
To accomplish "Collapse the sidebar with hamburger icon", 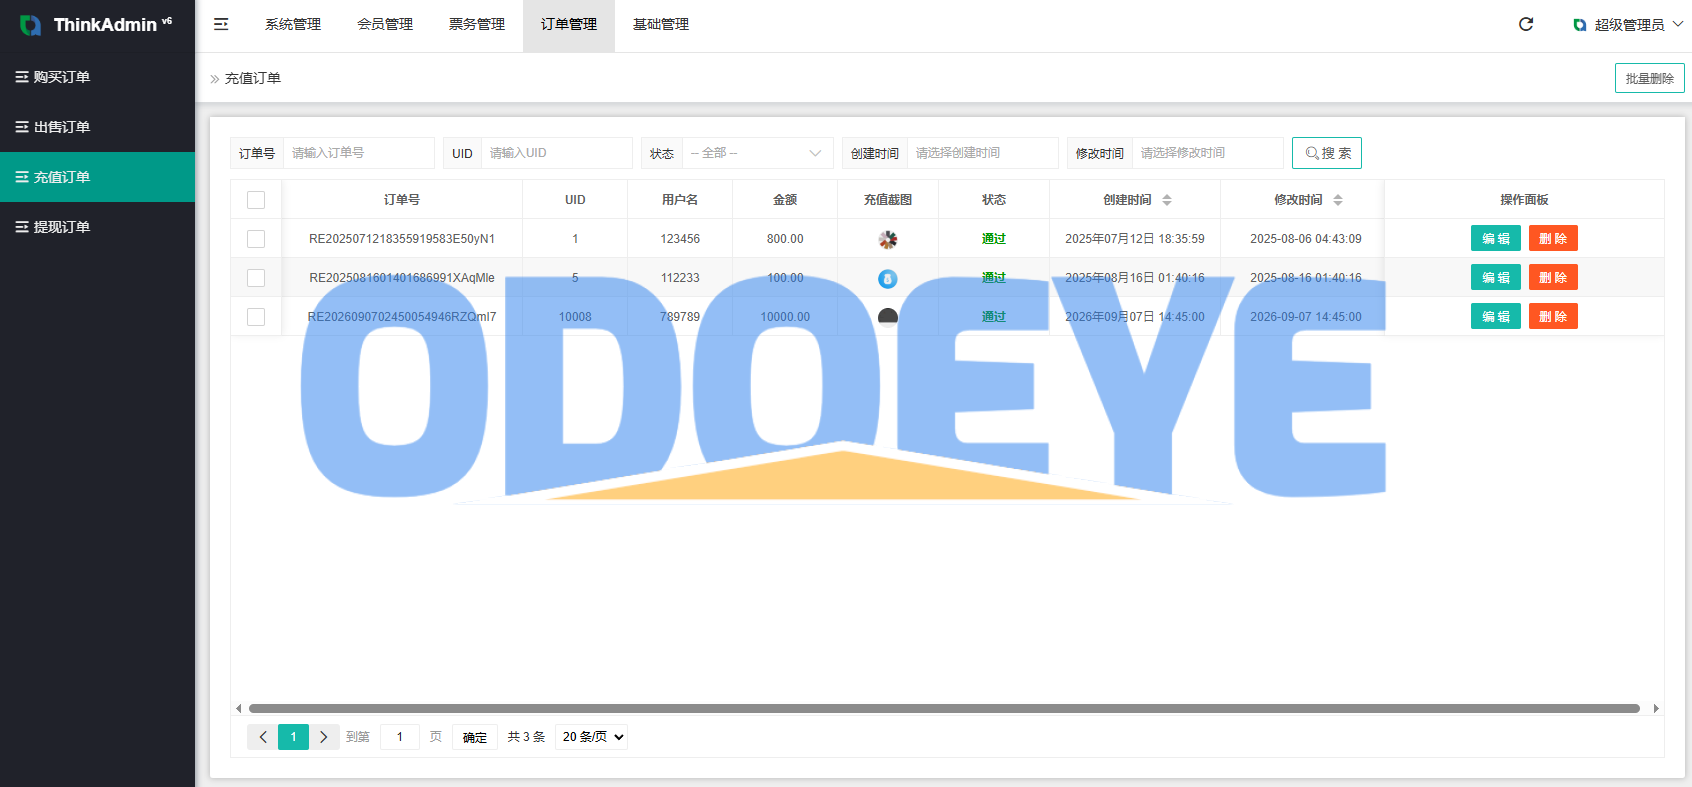I will (221, 24).
